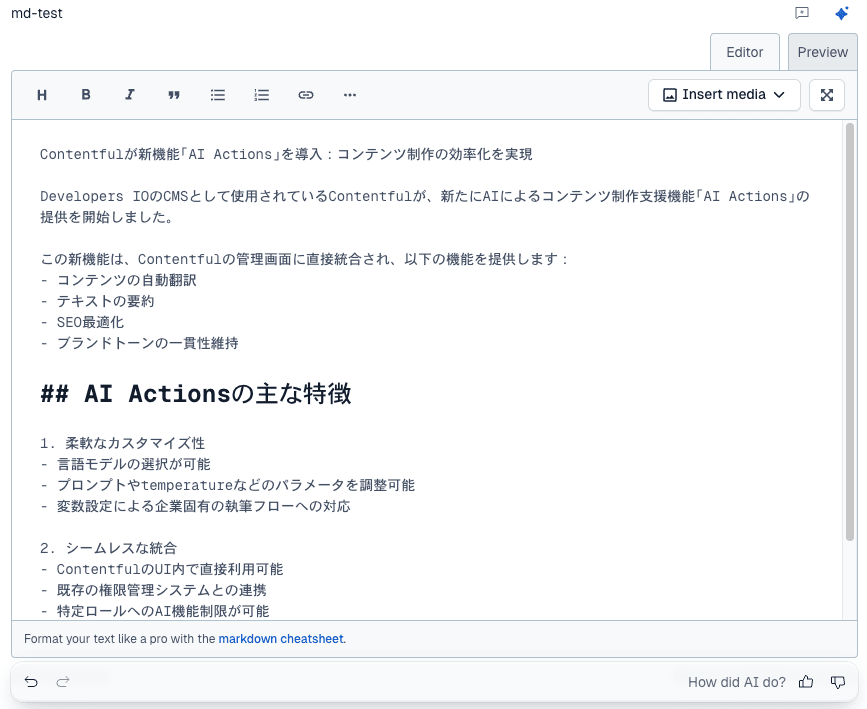Give thumbs up feedback for AI
Viewport: 867px width, 709px height.
(x=806, y=682)
